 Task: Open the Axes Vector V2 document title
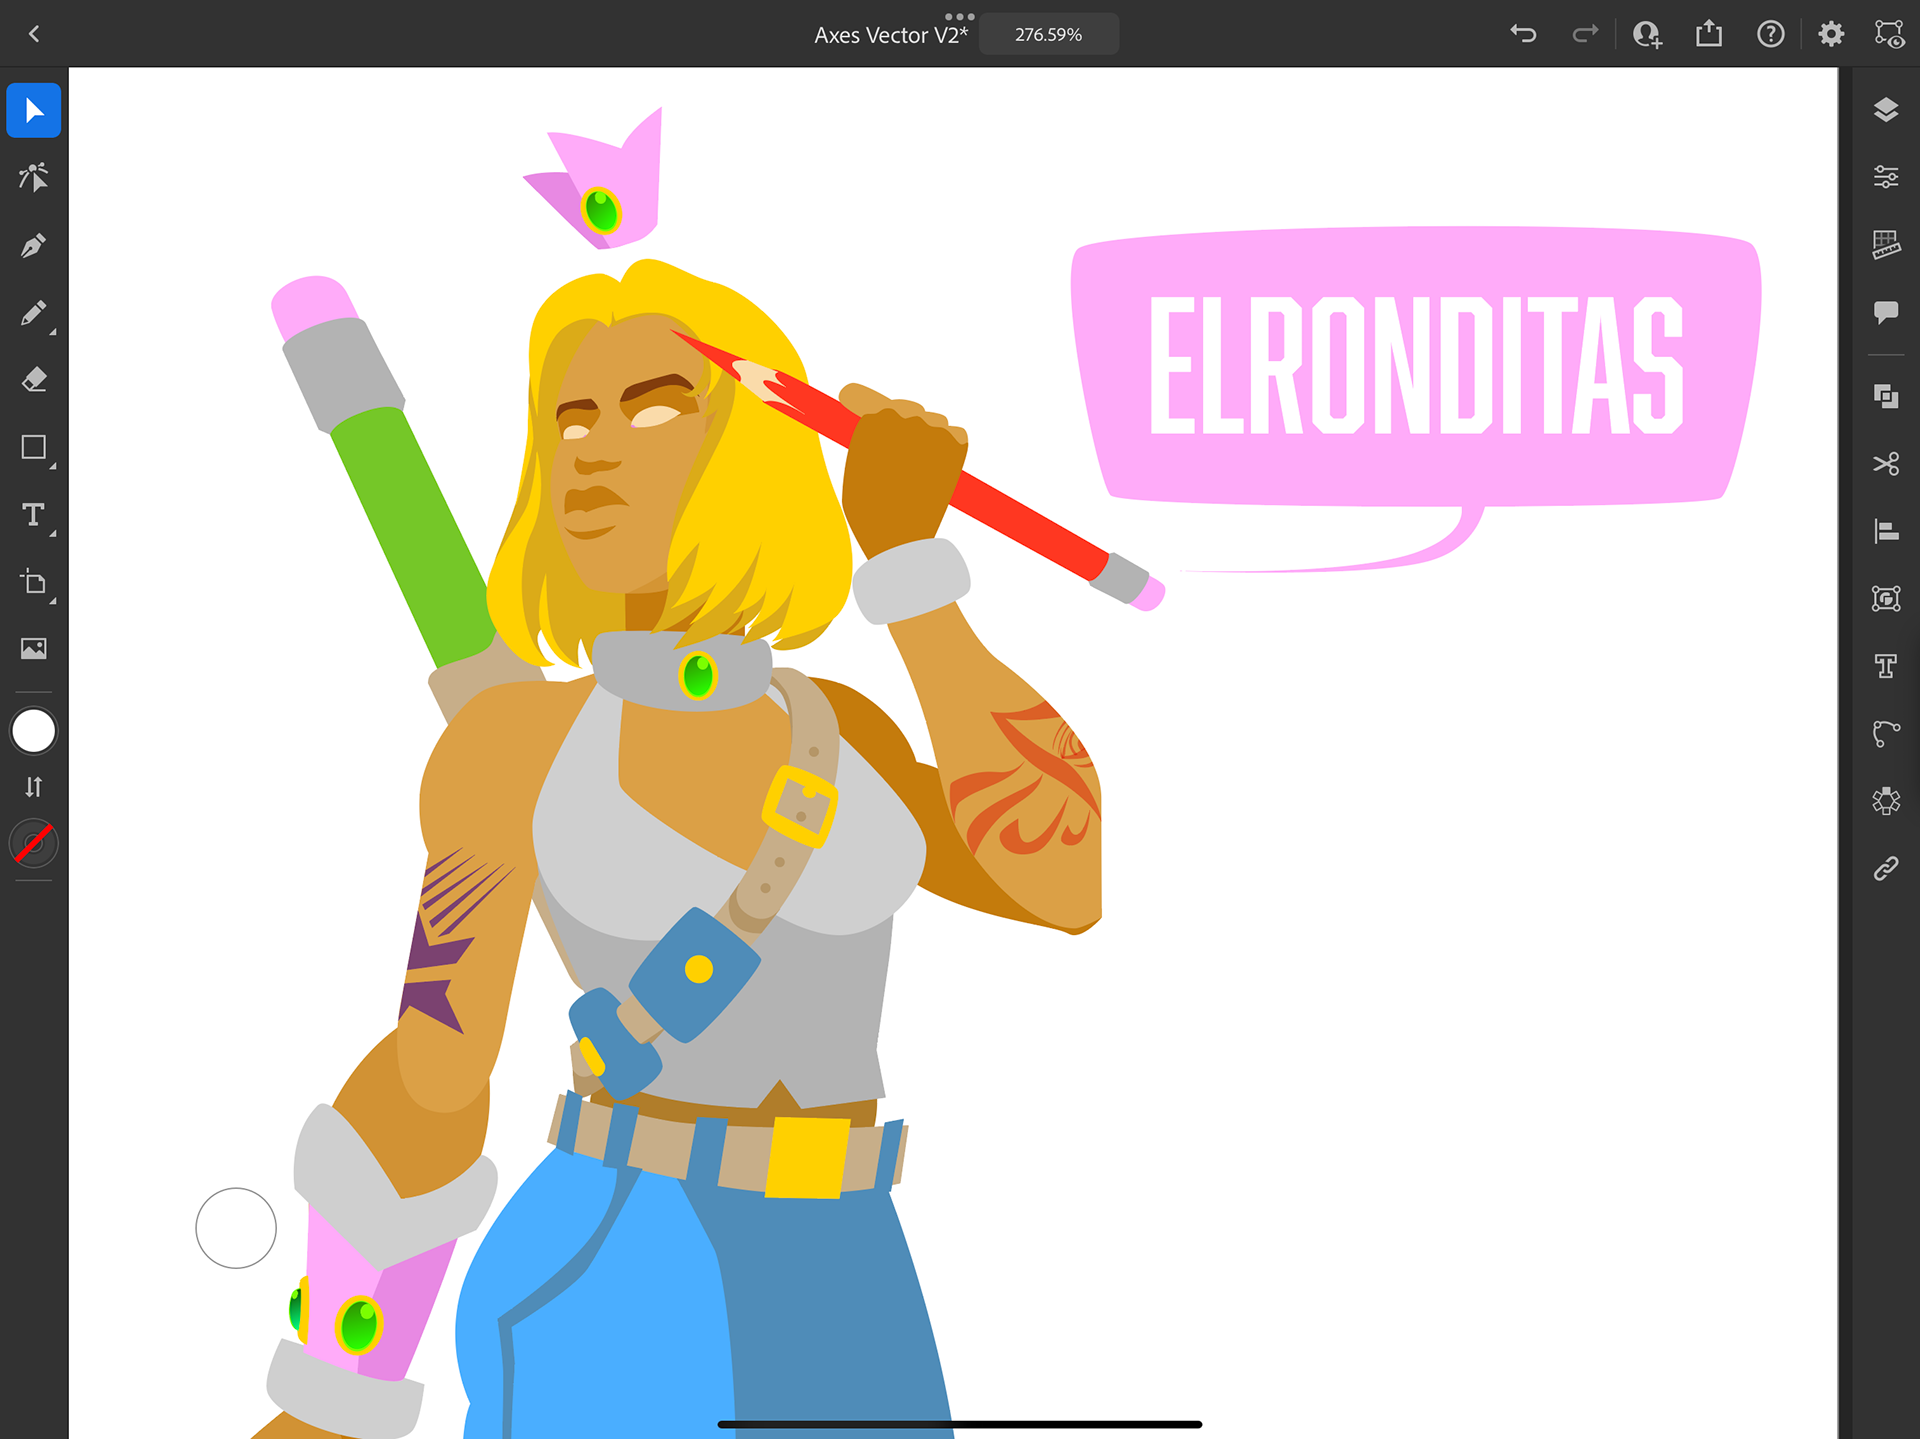tap(890, 35)
